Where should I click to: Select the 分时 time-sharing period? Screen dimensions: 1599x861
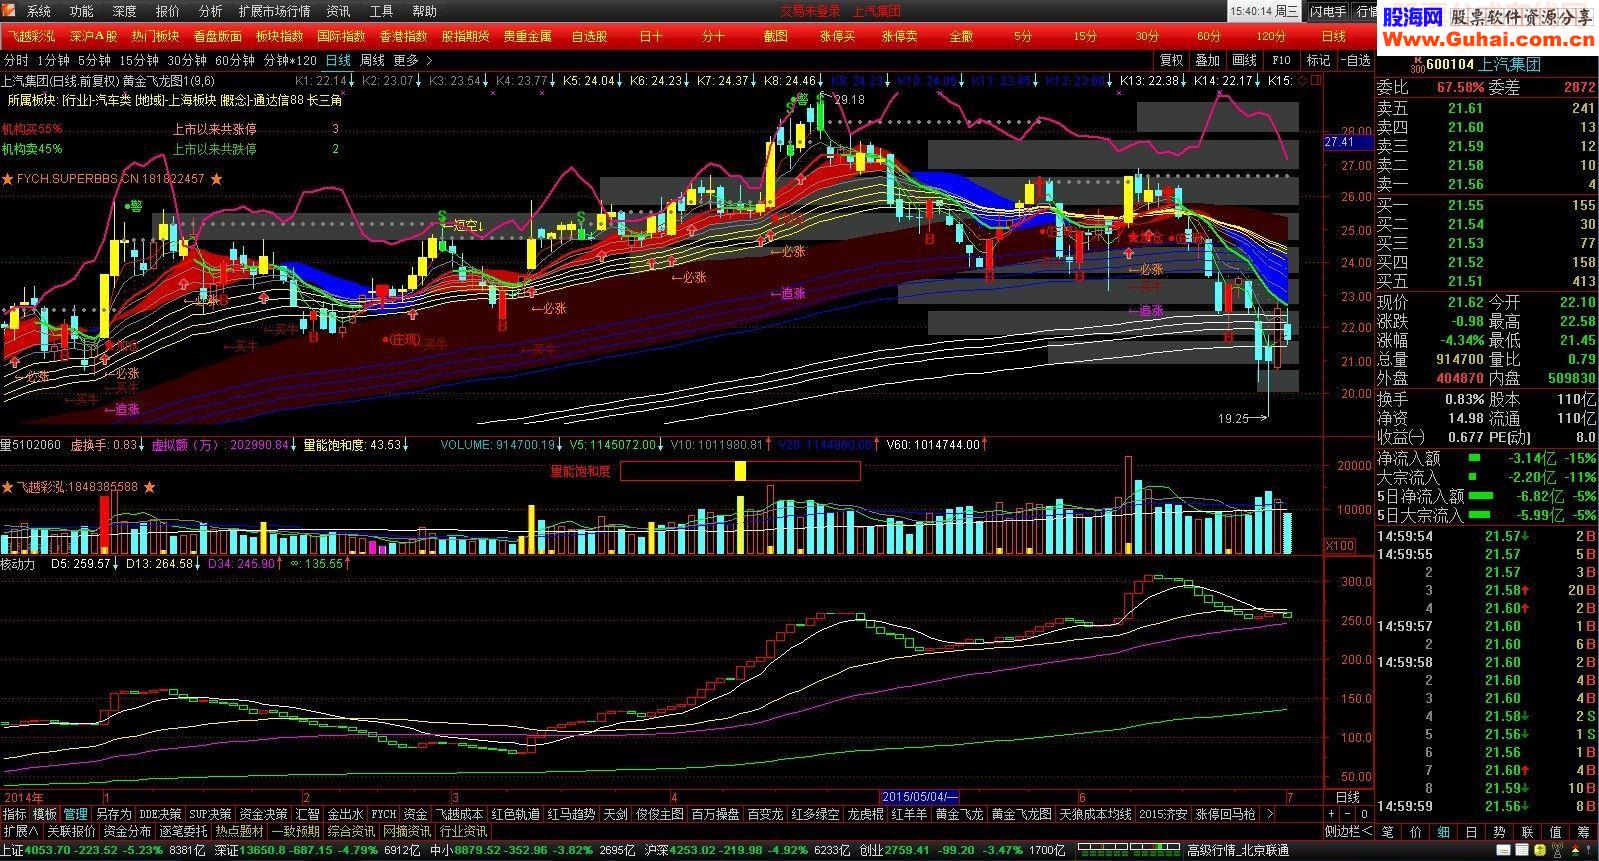click(16, 60)
